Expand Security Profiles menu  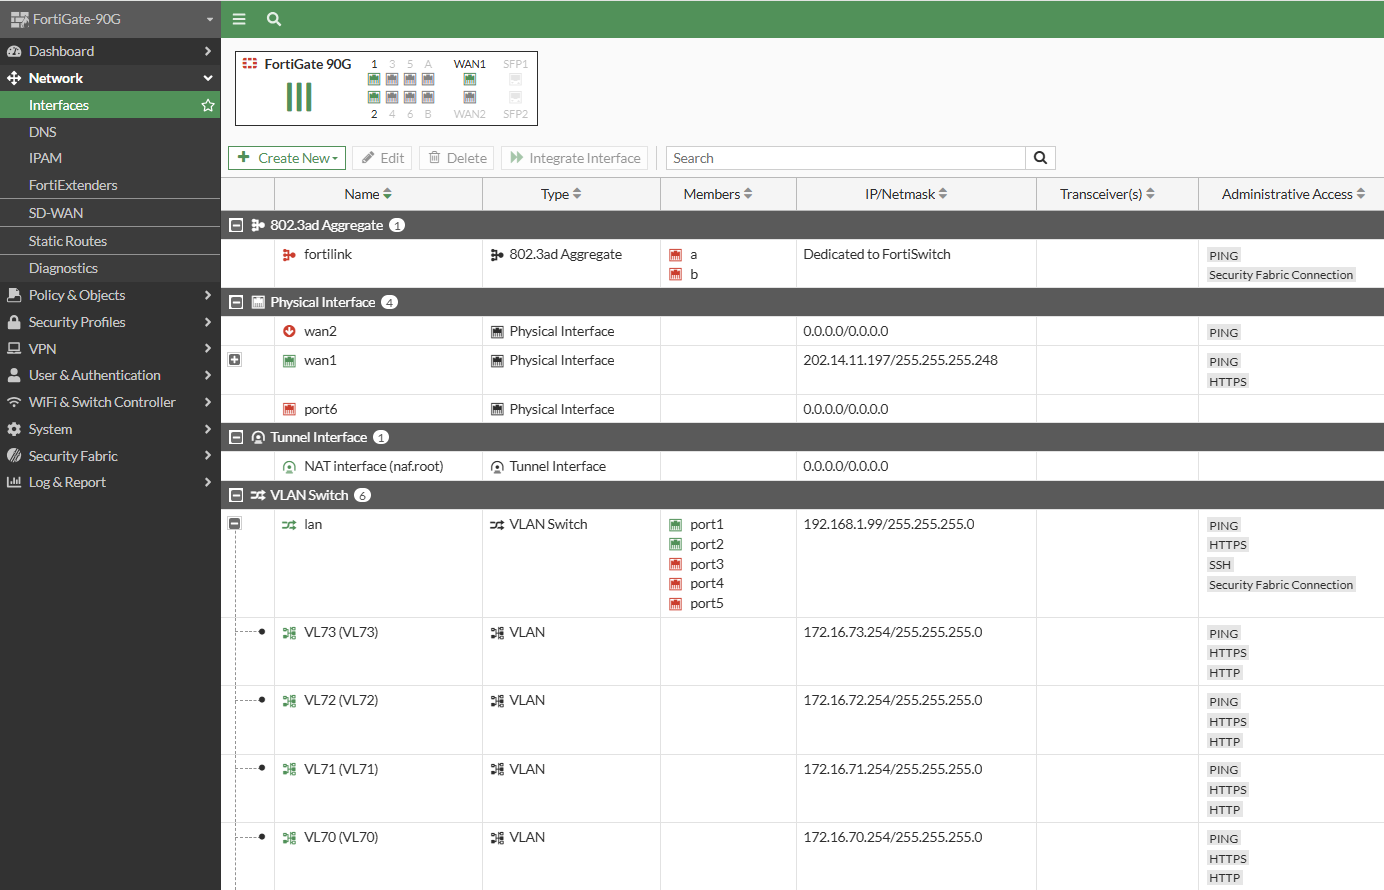coord(110,322)
